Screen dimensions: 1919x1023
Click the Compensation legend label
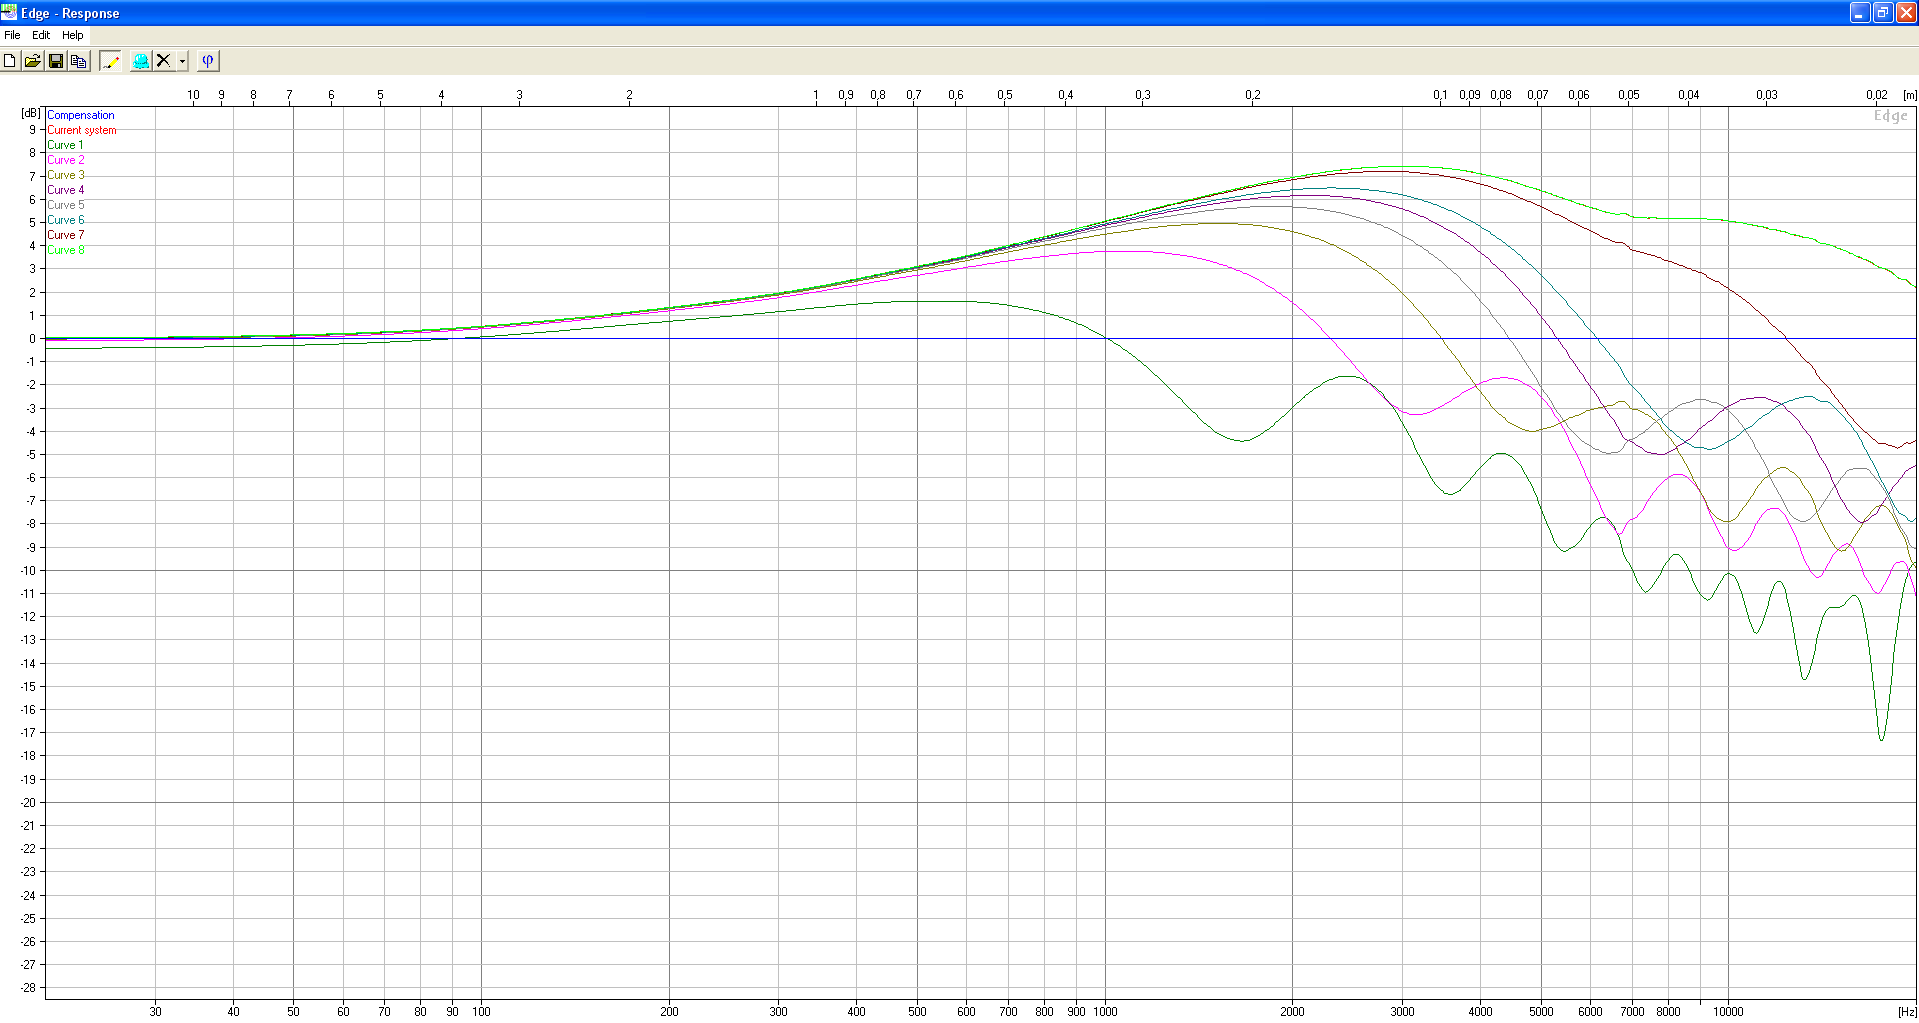tap(81, 115)
